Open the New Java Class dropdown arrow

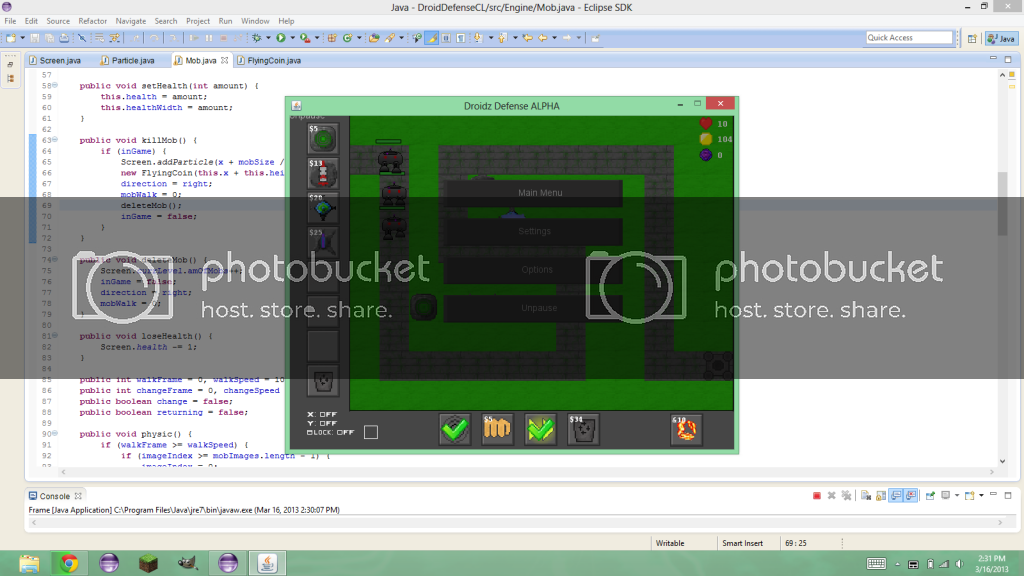(x=359, y=38)
